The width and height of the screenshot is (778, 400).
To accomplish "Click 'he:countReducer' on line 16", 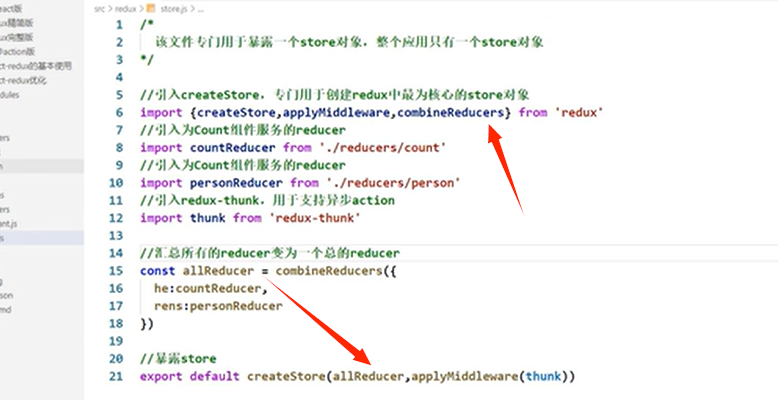I will pos(207,288).
